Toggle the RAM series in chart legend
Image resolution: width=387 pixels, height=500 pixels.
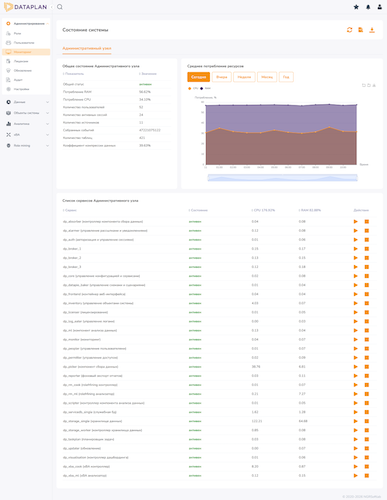pos(205,88)
